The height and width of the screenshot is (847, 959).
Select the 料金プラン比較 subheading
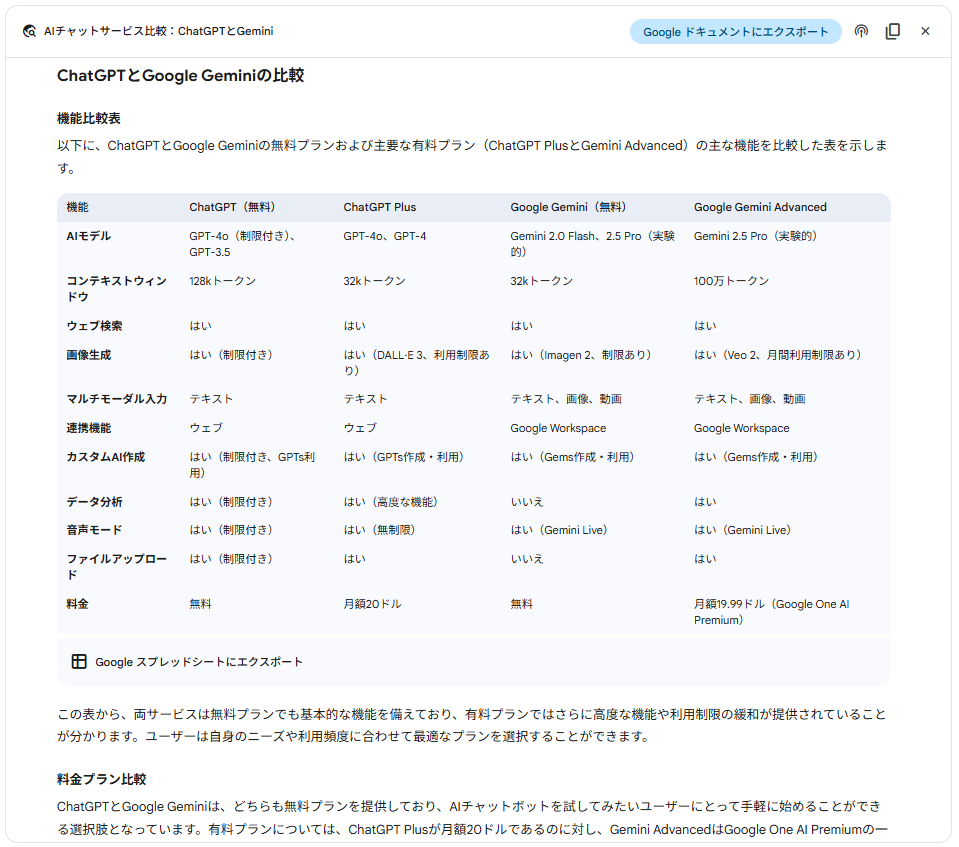102,779
